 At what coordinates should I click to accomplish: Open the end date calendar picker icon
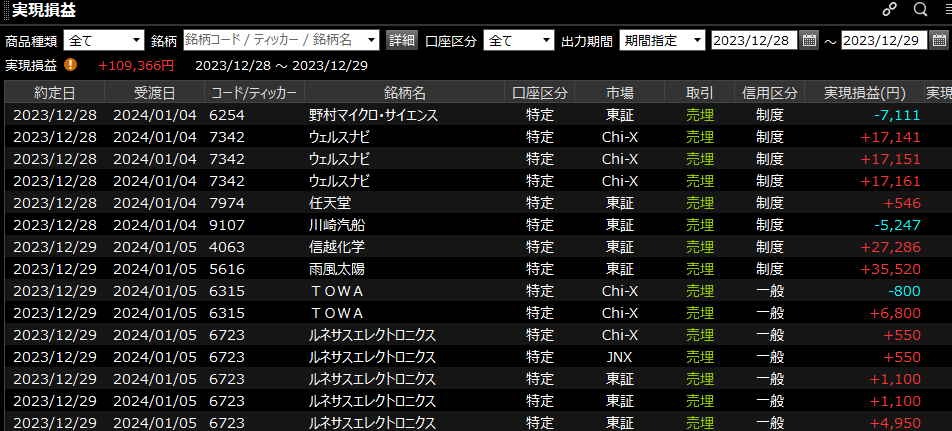point(938,41)
